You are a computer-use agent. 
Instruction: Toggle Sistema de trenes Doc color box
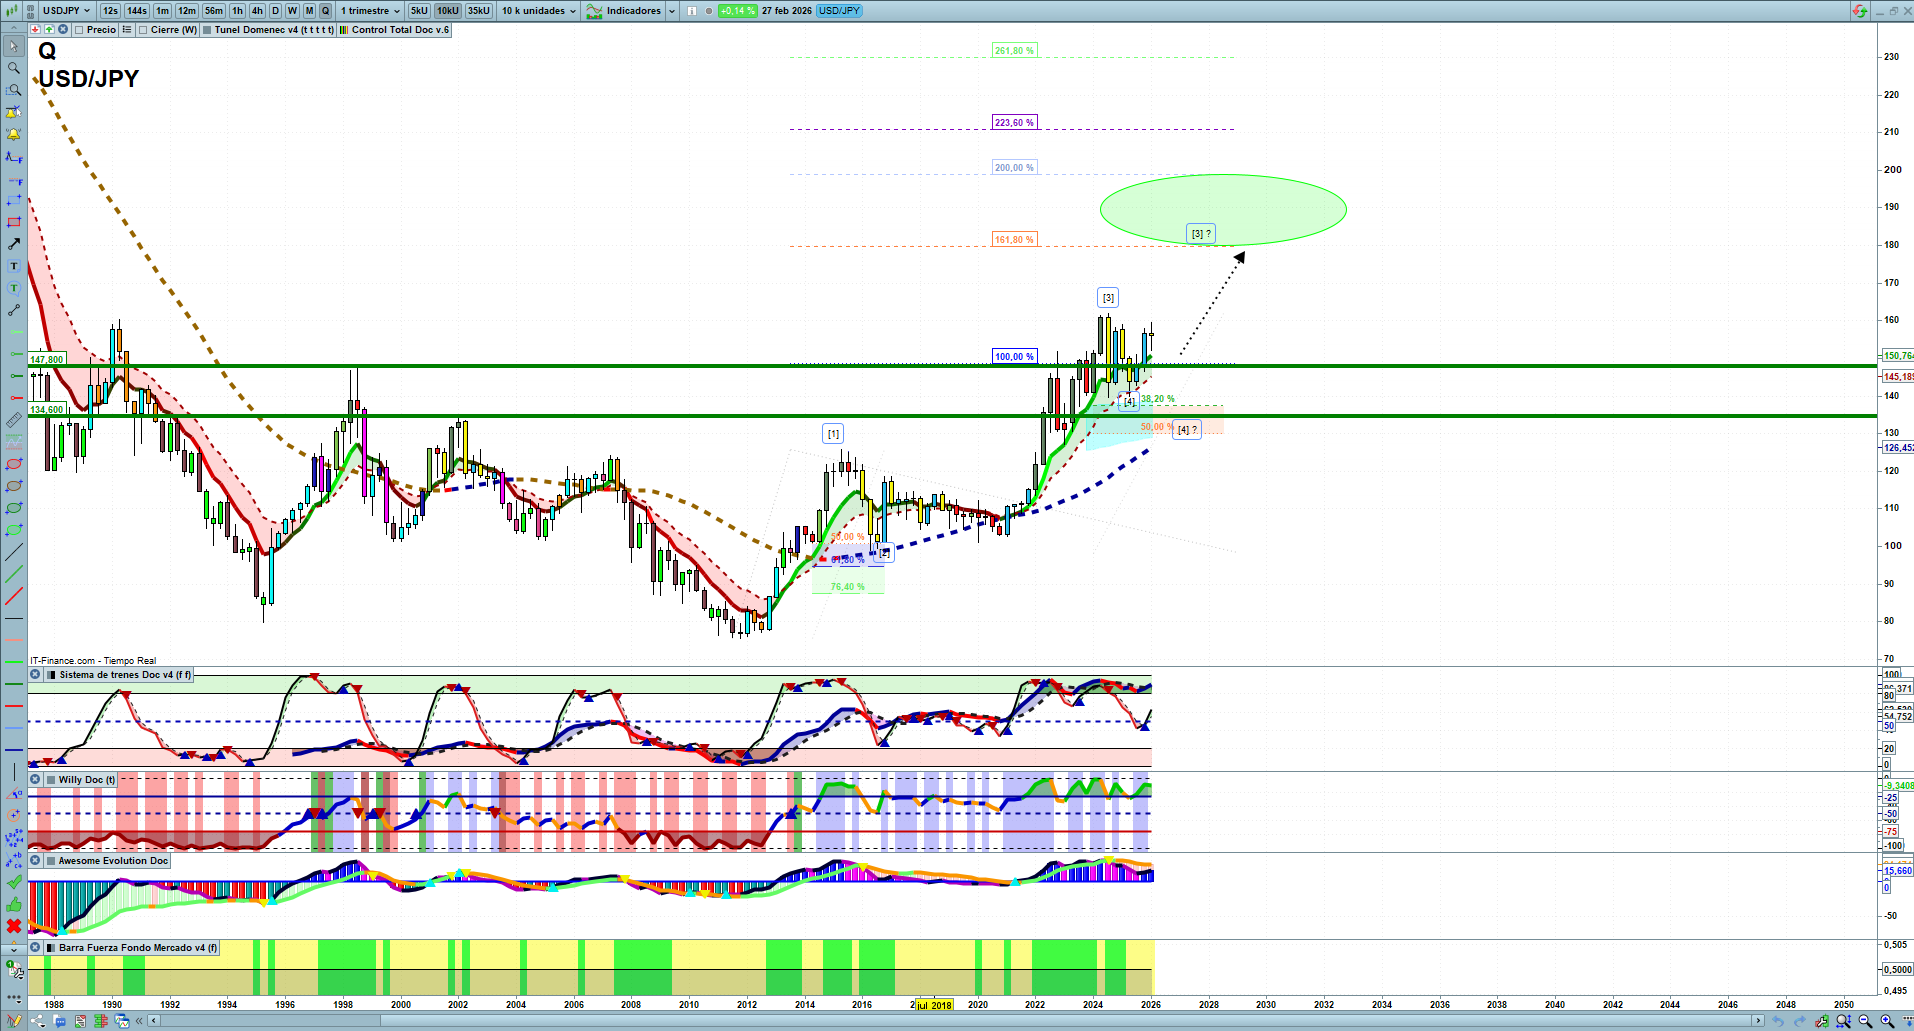point(51,675)
